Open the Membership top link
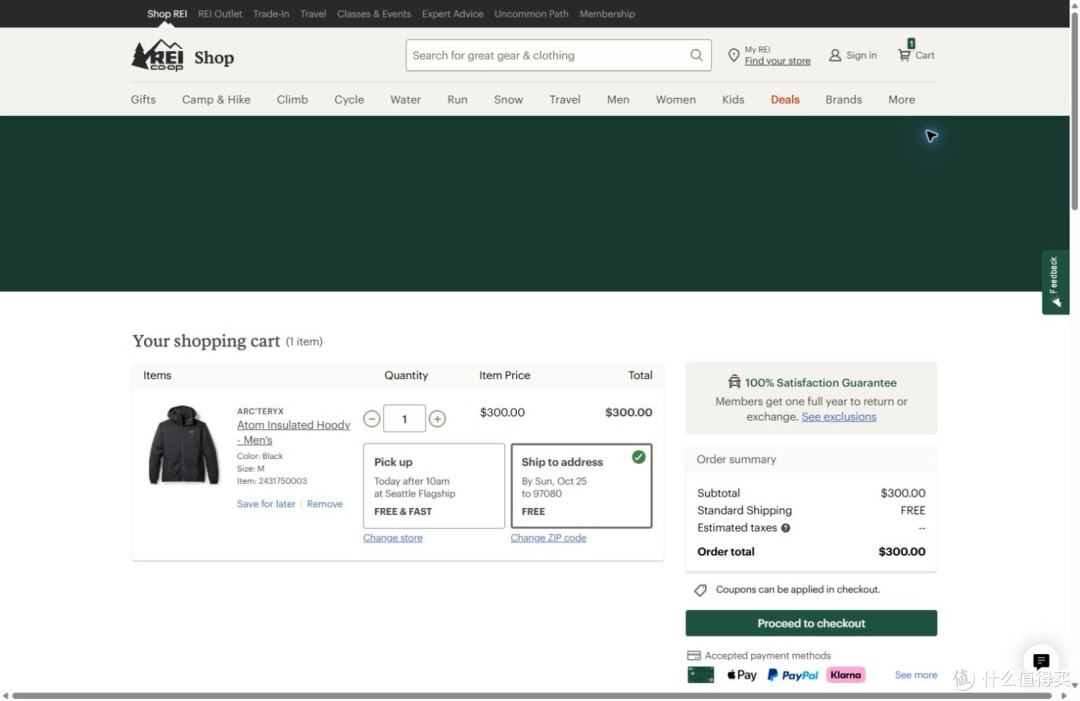1080x701 pixels. click(607, 14)
